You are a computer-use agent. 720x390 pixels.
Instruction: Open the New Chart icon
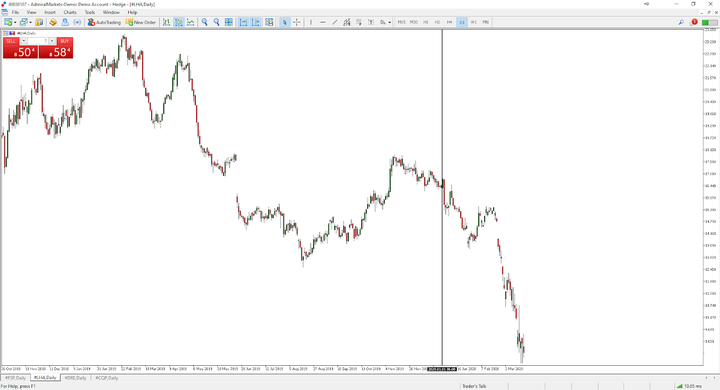pyautogui.click(x=8, y=22)
